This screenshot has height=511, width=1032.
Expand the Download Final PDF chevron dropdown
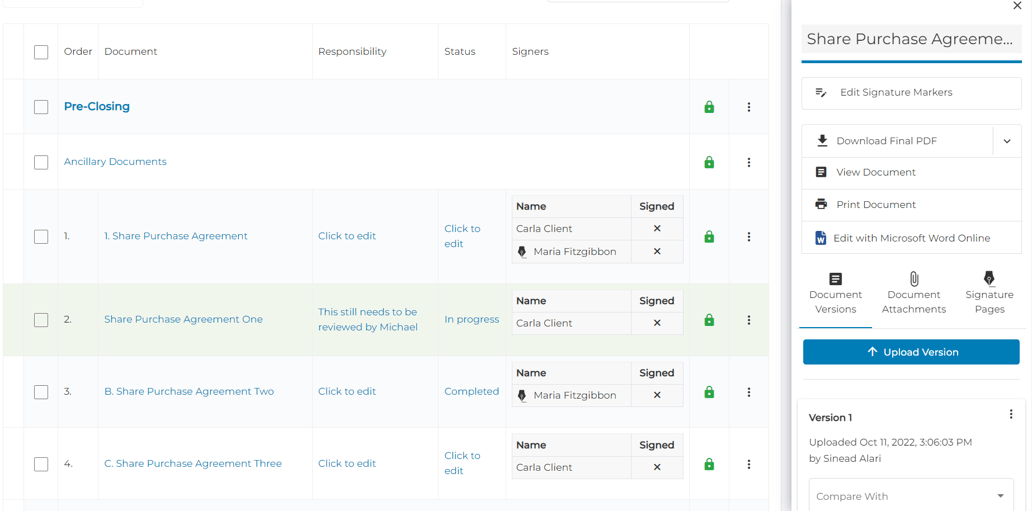1007,141
